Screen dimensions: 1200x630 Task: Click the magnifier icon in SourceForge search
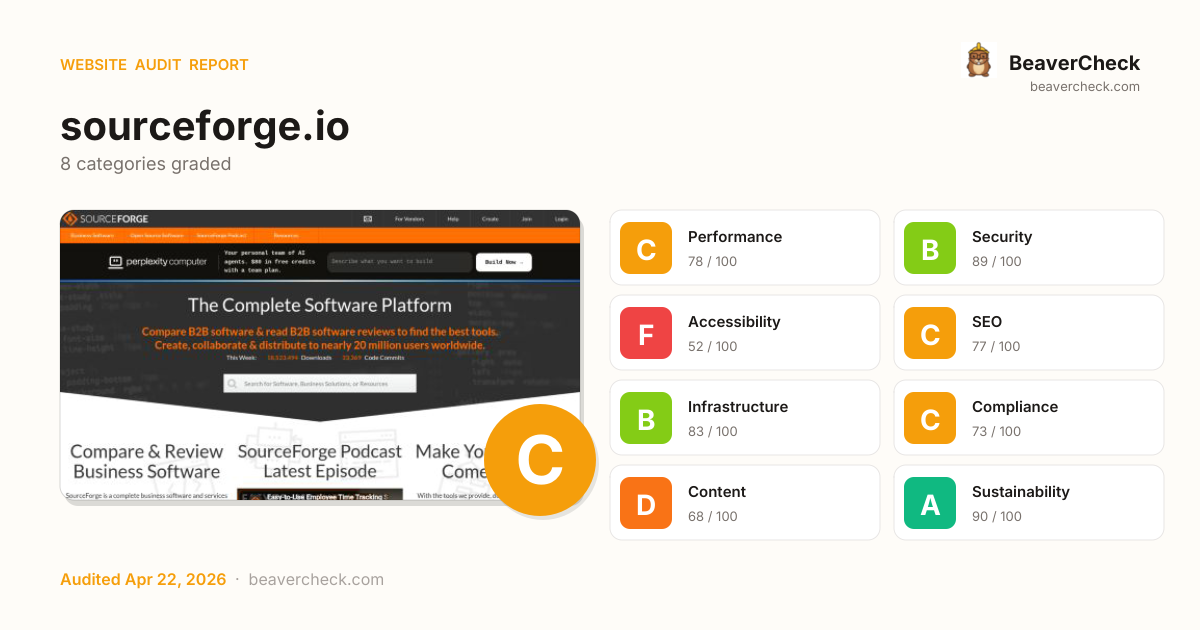point(232,383)
